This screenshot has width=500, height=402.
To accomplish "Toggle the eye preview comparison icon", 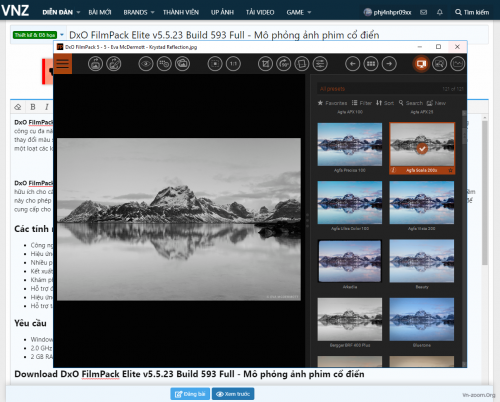I will 146,64.
